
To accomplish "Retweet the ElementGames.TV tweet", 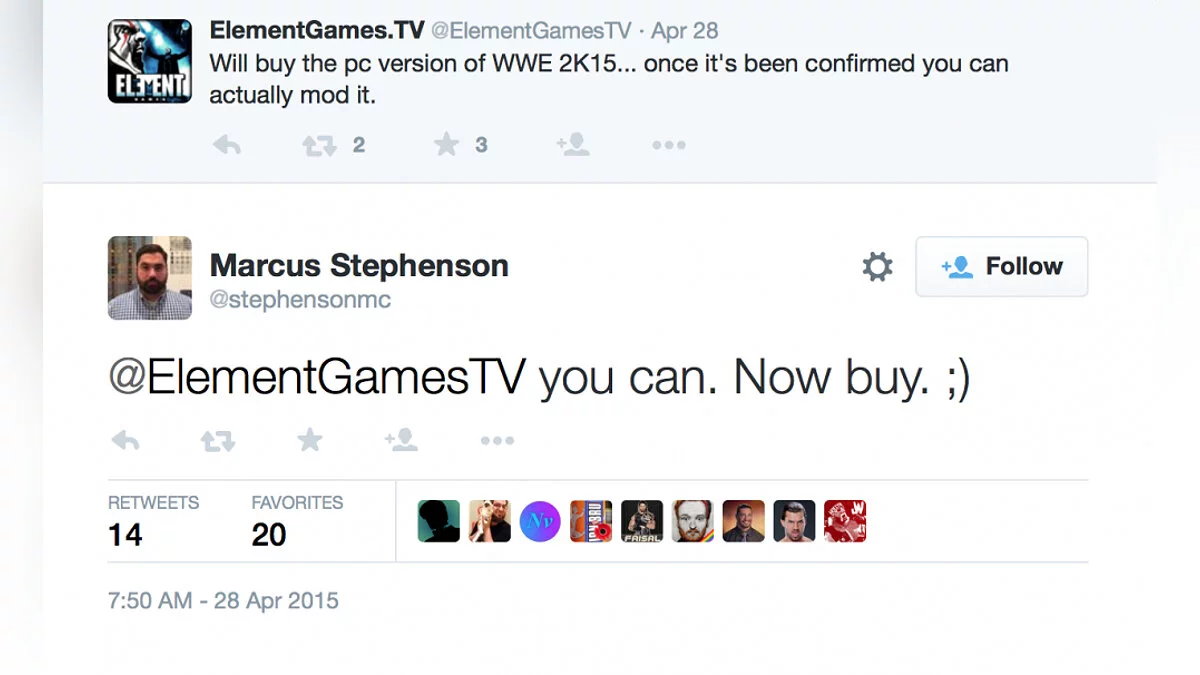I will point(319,145).
